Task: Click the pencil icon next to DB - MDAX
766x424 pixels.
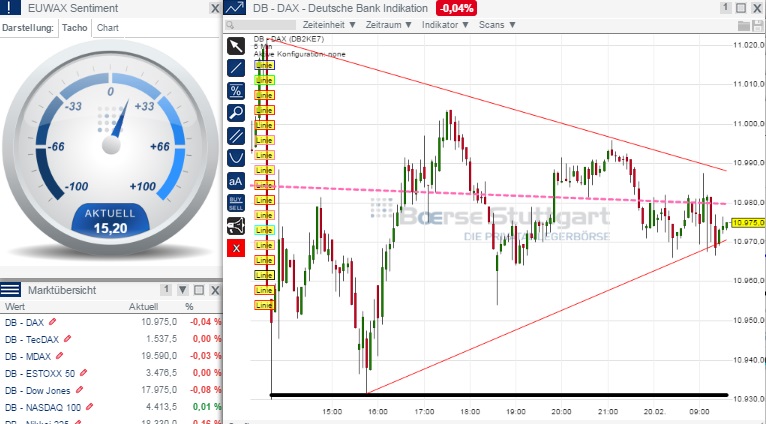Action: point(59,356)
